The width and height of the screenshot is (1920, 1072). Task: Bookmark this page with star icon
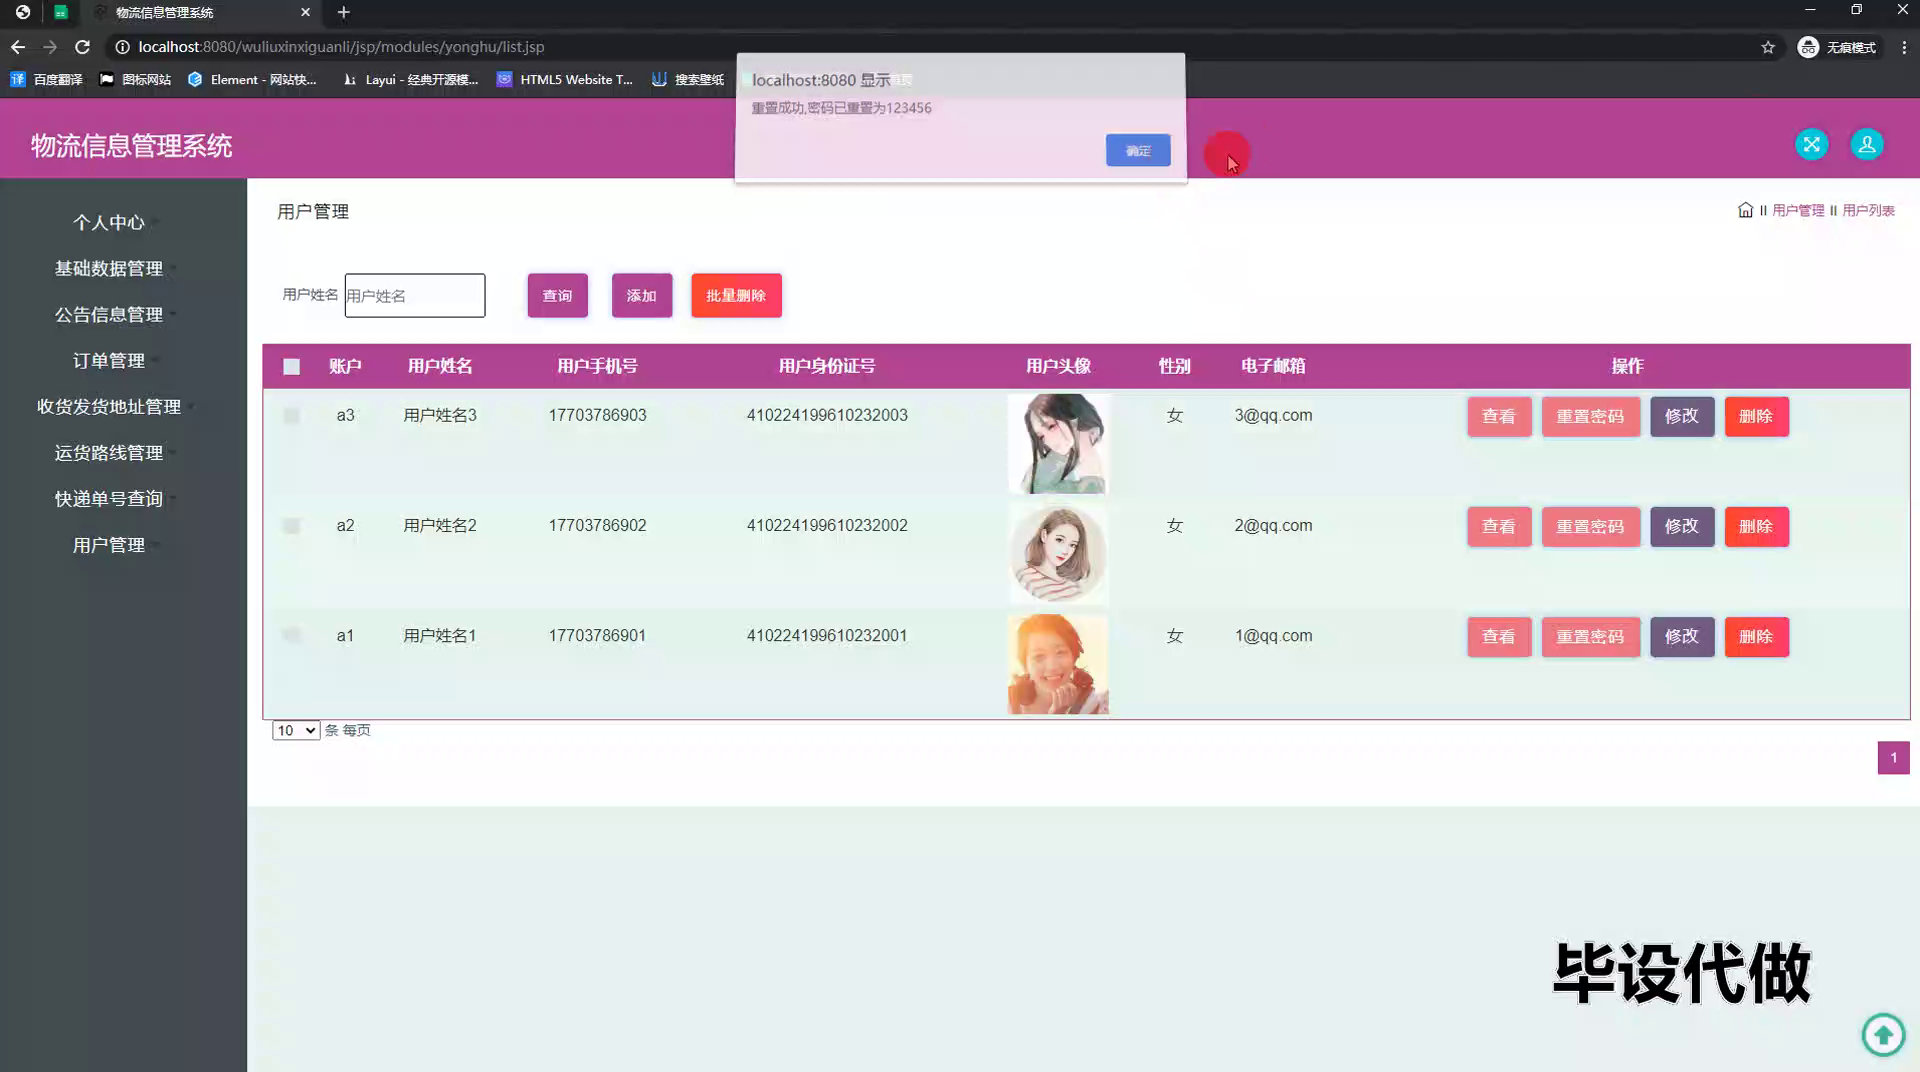1768,47
